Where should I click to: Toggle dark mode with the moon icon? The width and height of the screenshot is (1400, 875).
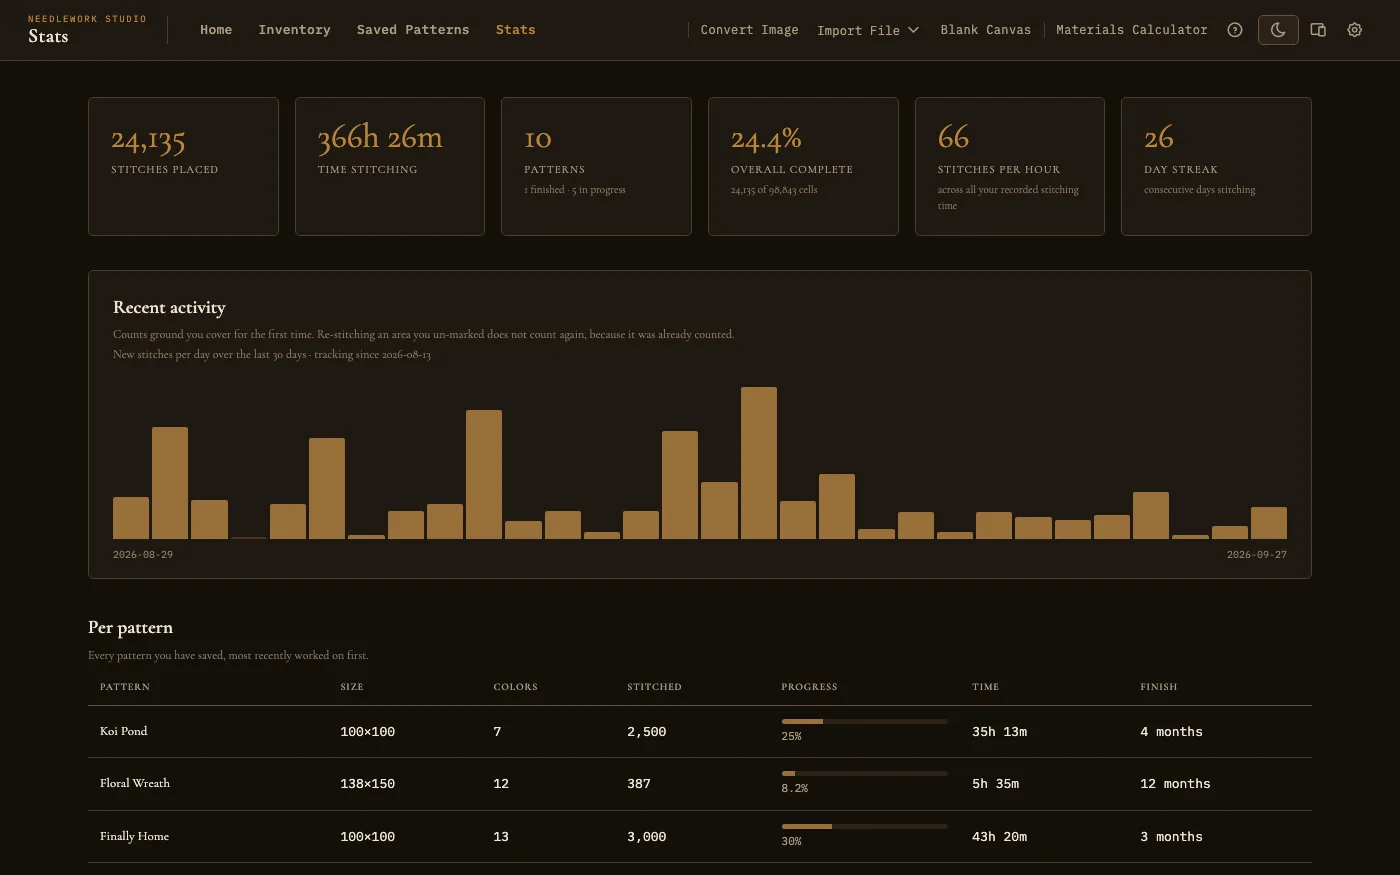[1278, 30]
